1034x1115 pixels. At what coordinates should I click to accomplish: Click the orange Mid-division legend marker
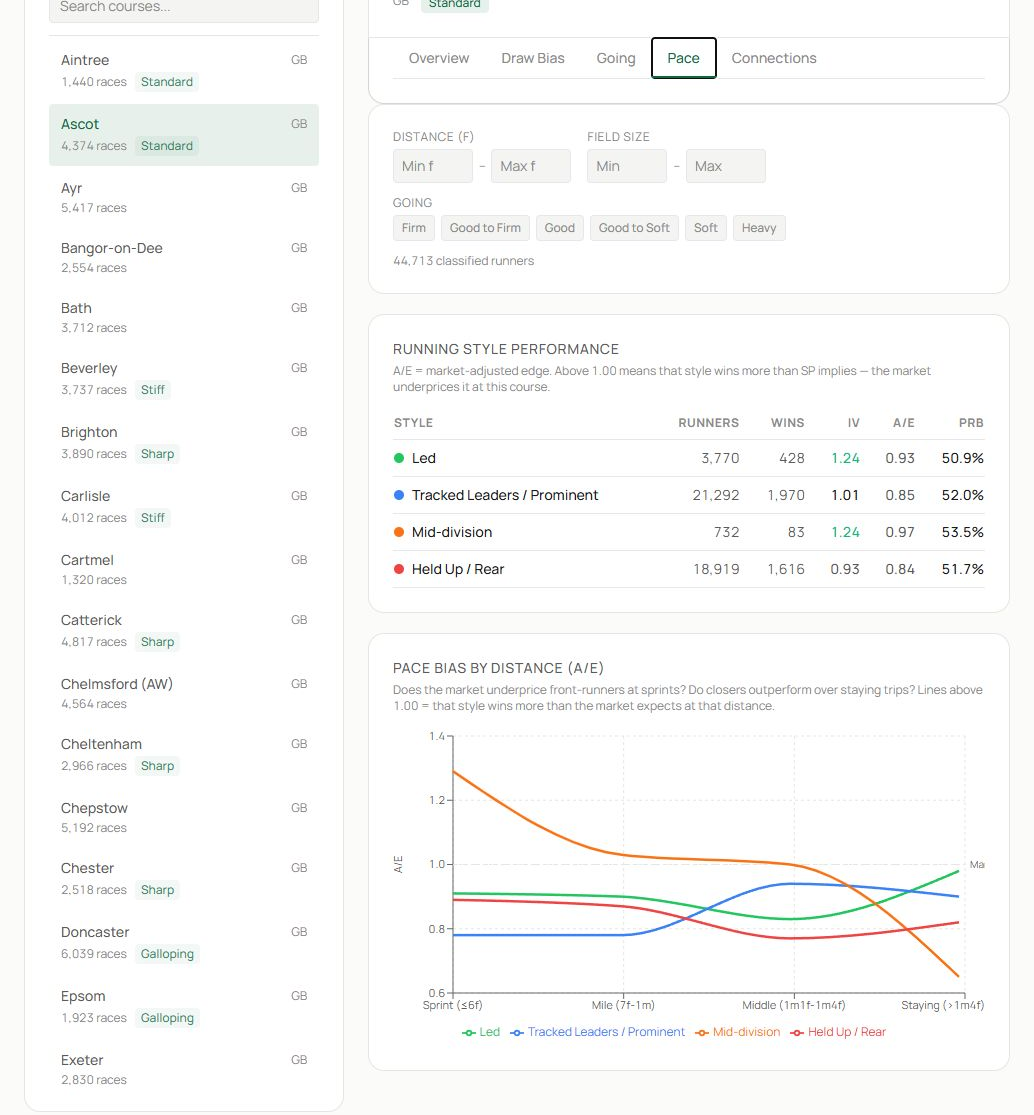[702, 1033]
